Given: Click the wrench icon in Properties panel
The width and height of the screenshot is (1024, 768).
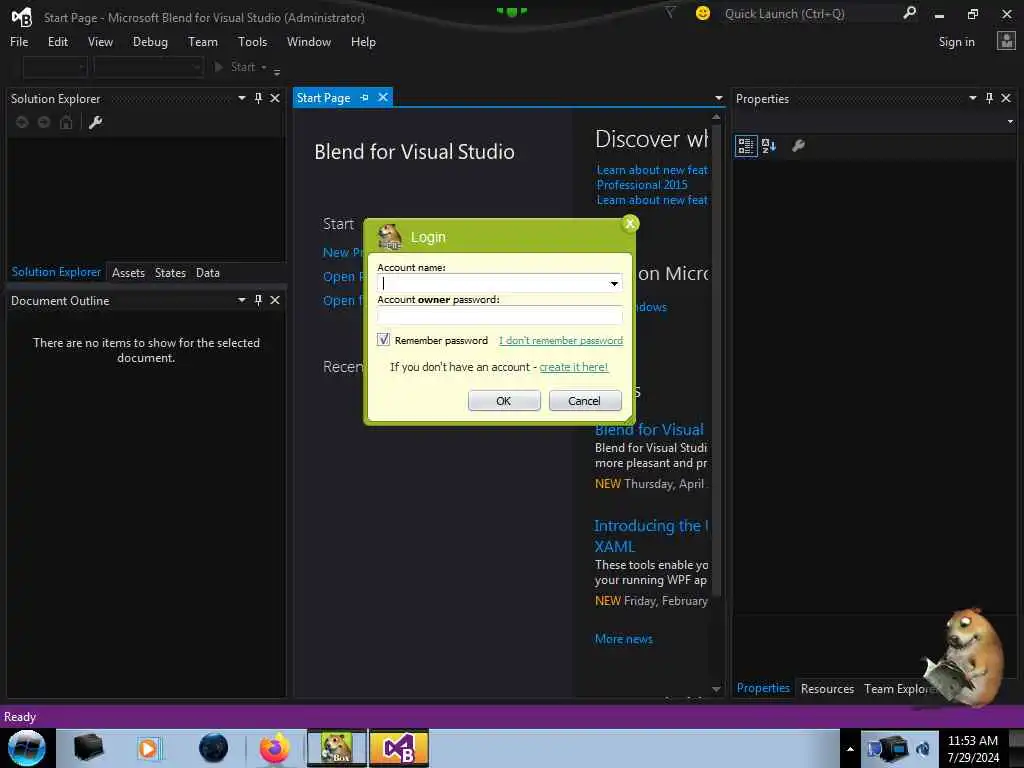Looking at the screenshot, I should pyautogui.click(x=798, y=146).
